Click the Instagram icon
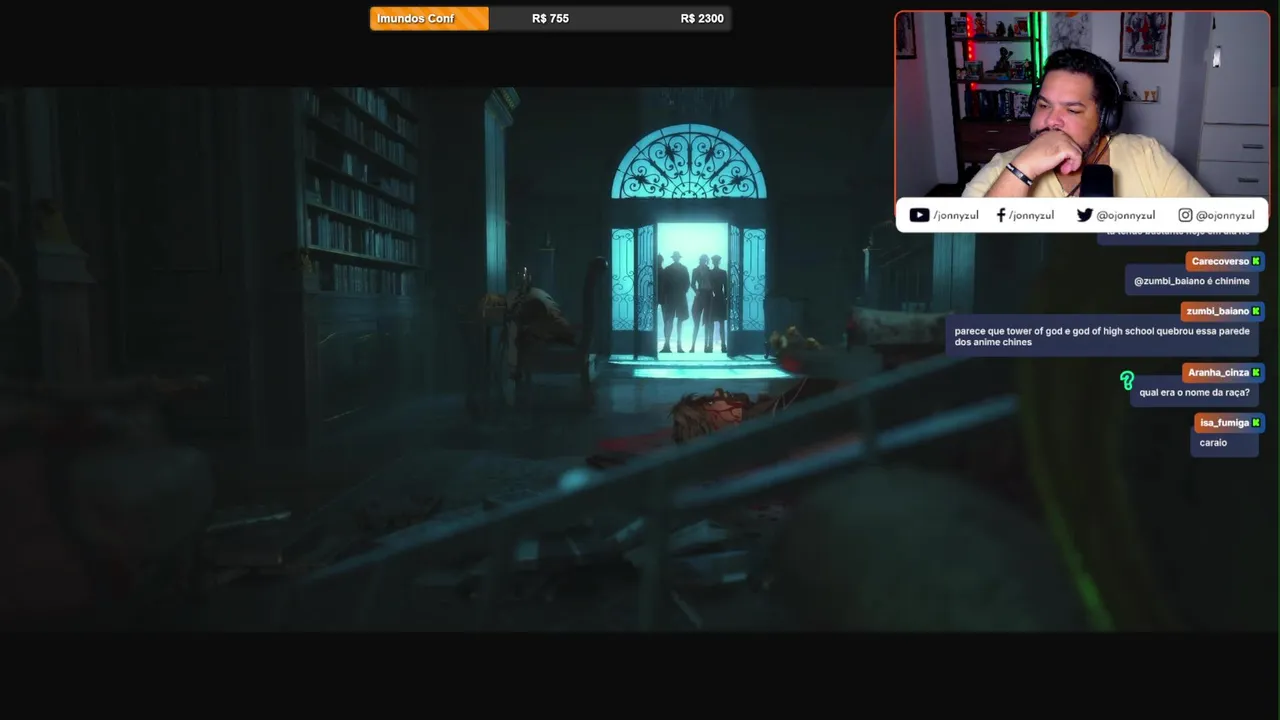 (1185, 215)
